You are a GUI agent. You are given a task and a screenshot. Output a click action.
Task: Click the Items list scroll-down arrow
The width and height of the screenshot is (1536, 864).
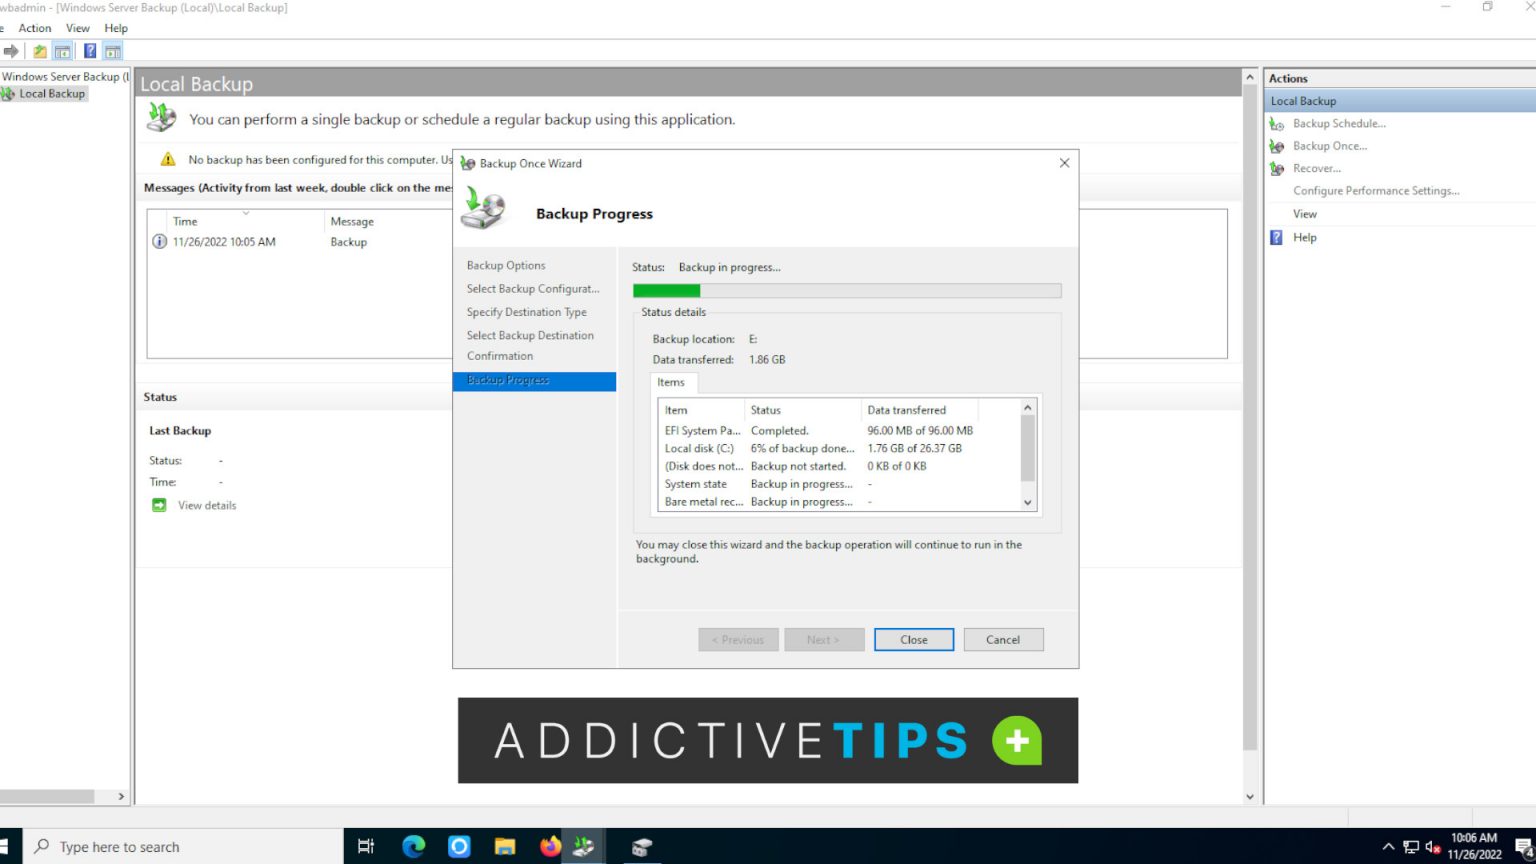(x=1028, y=502)
